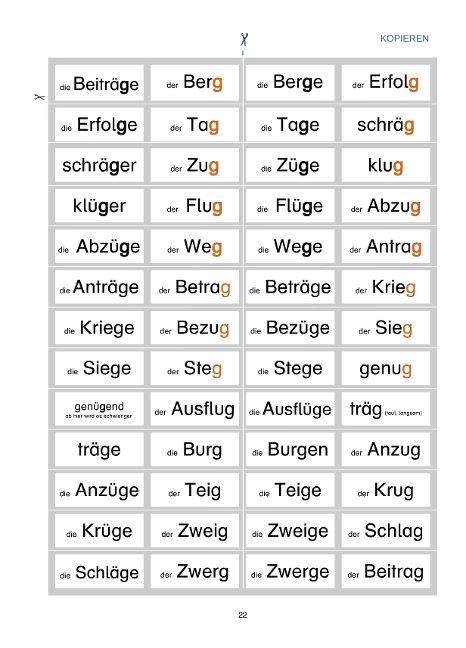
Task: Select the 'der Sieg' word card
Action: pyautogui.click(x=385, y=328)
